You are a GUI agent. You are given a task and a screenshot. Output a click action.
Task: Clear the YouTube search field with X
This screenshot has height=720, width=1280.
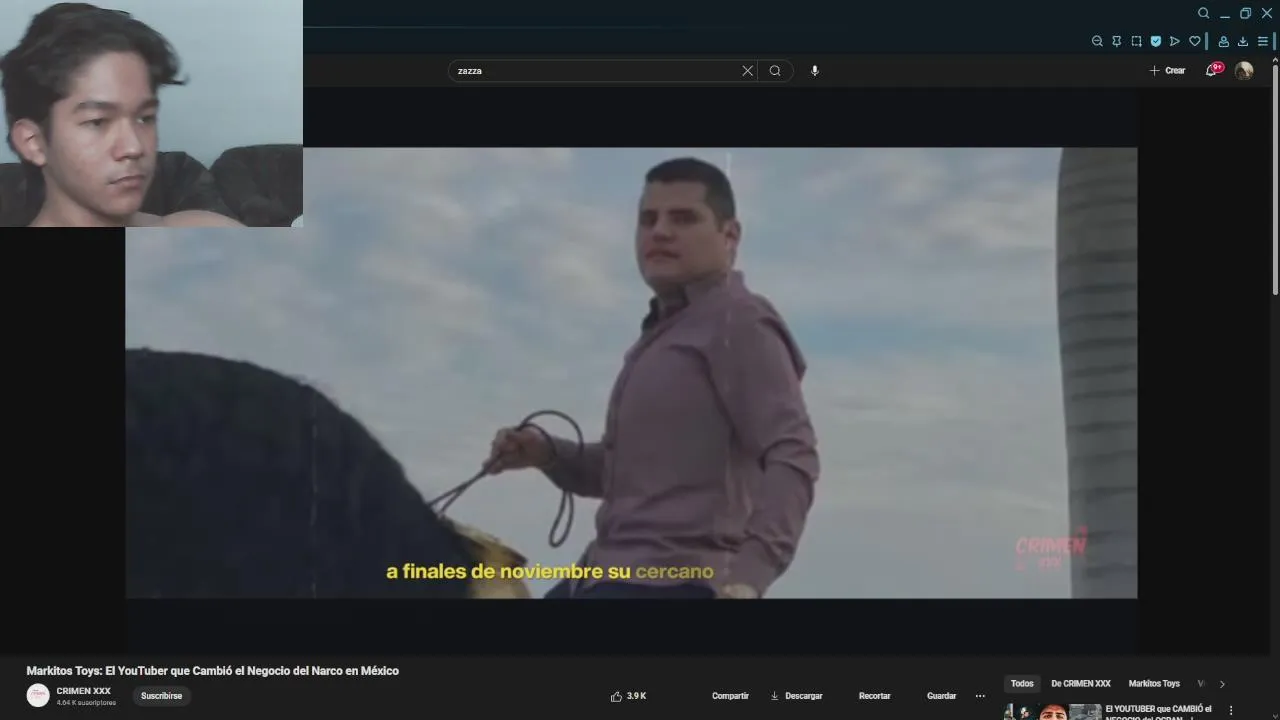coord(747,71)
